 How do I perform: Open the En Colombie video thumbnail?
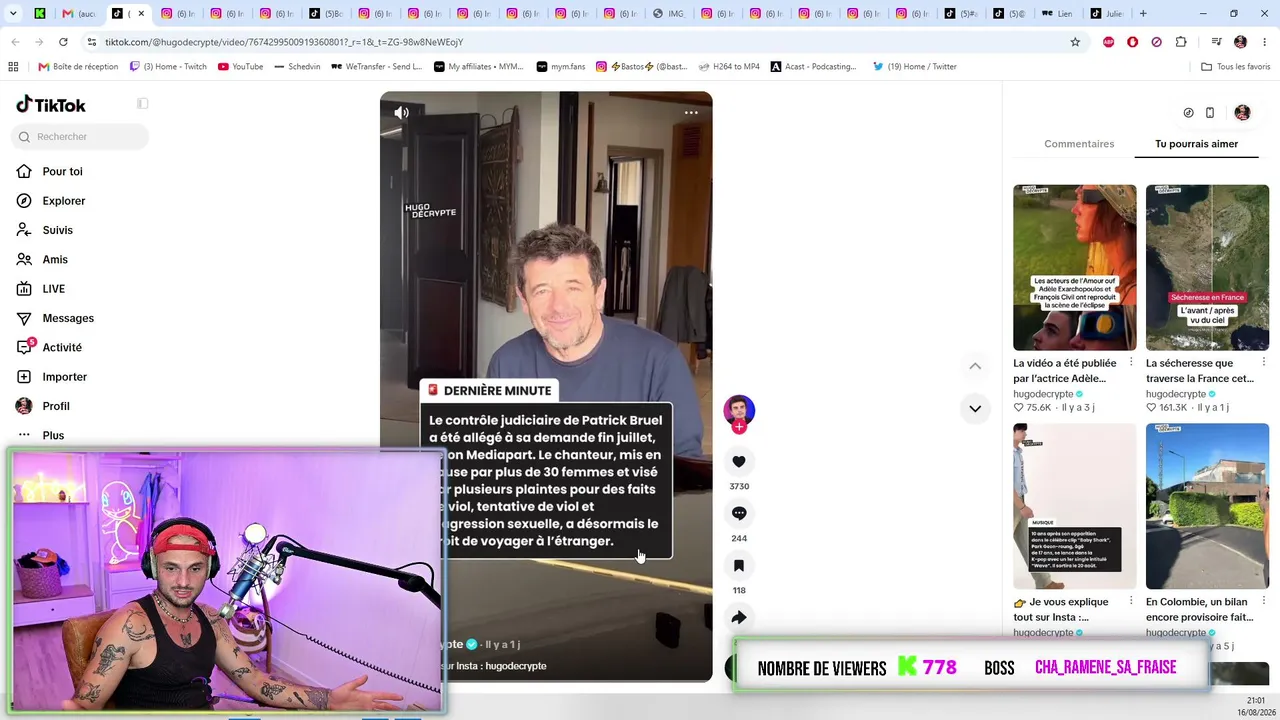[x=1208, y=506]
